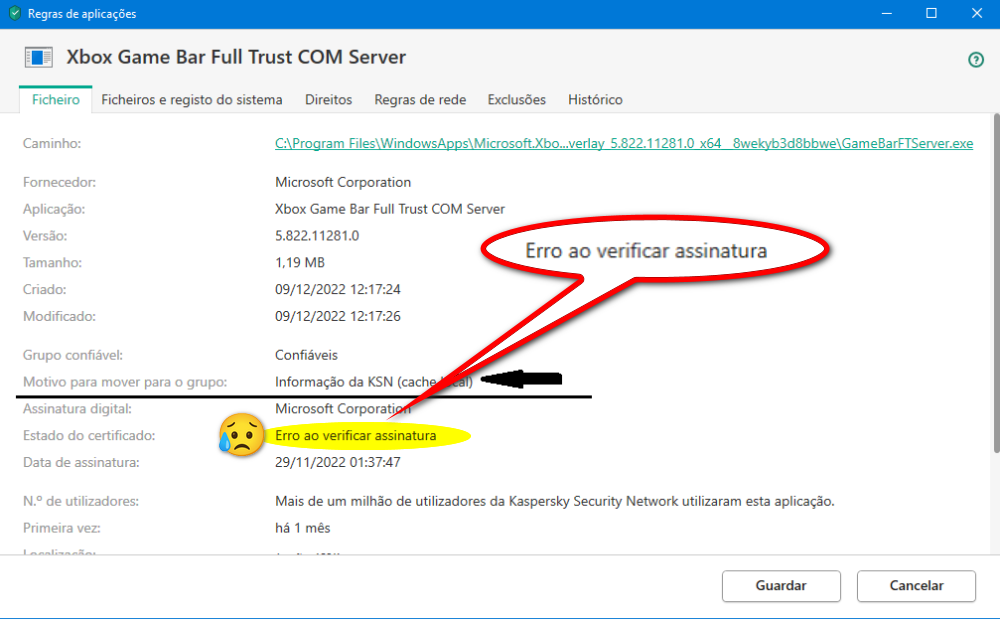
Task: Select the version value 5.822.11281.0
Action: (x=317, y=236)
